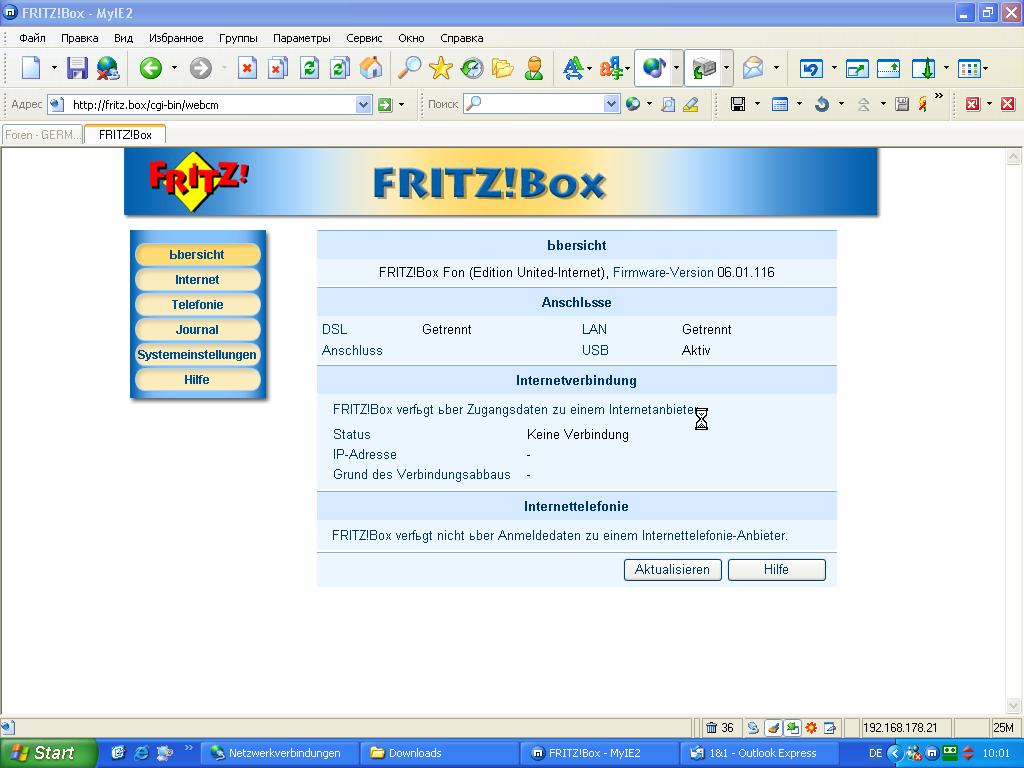Click the broom cleanup icon in status bar
Image resolution: width=1024 pixels, height=768 pixels.
[773, 728]
